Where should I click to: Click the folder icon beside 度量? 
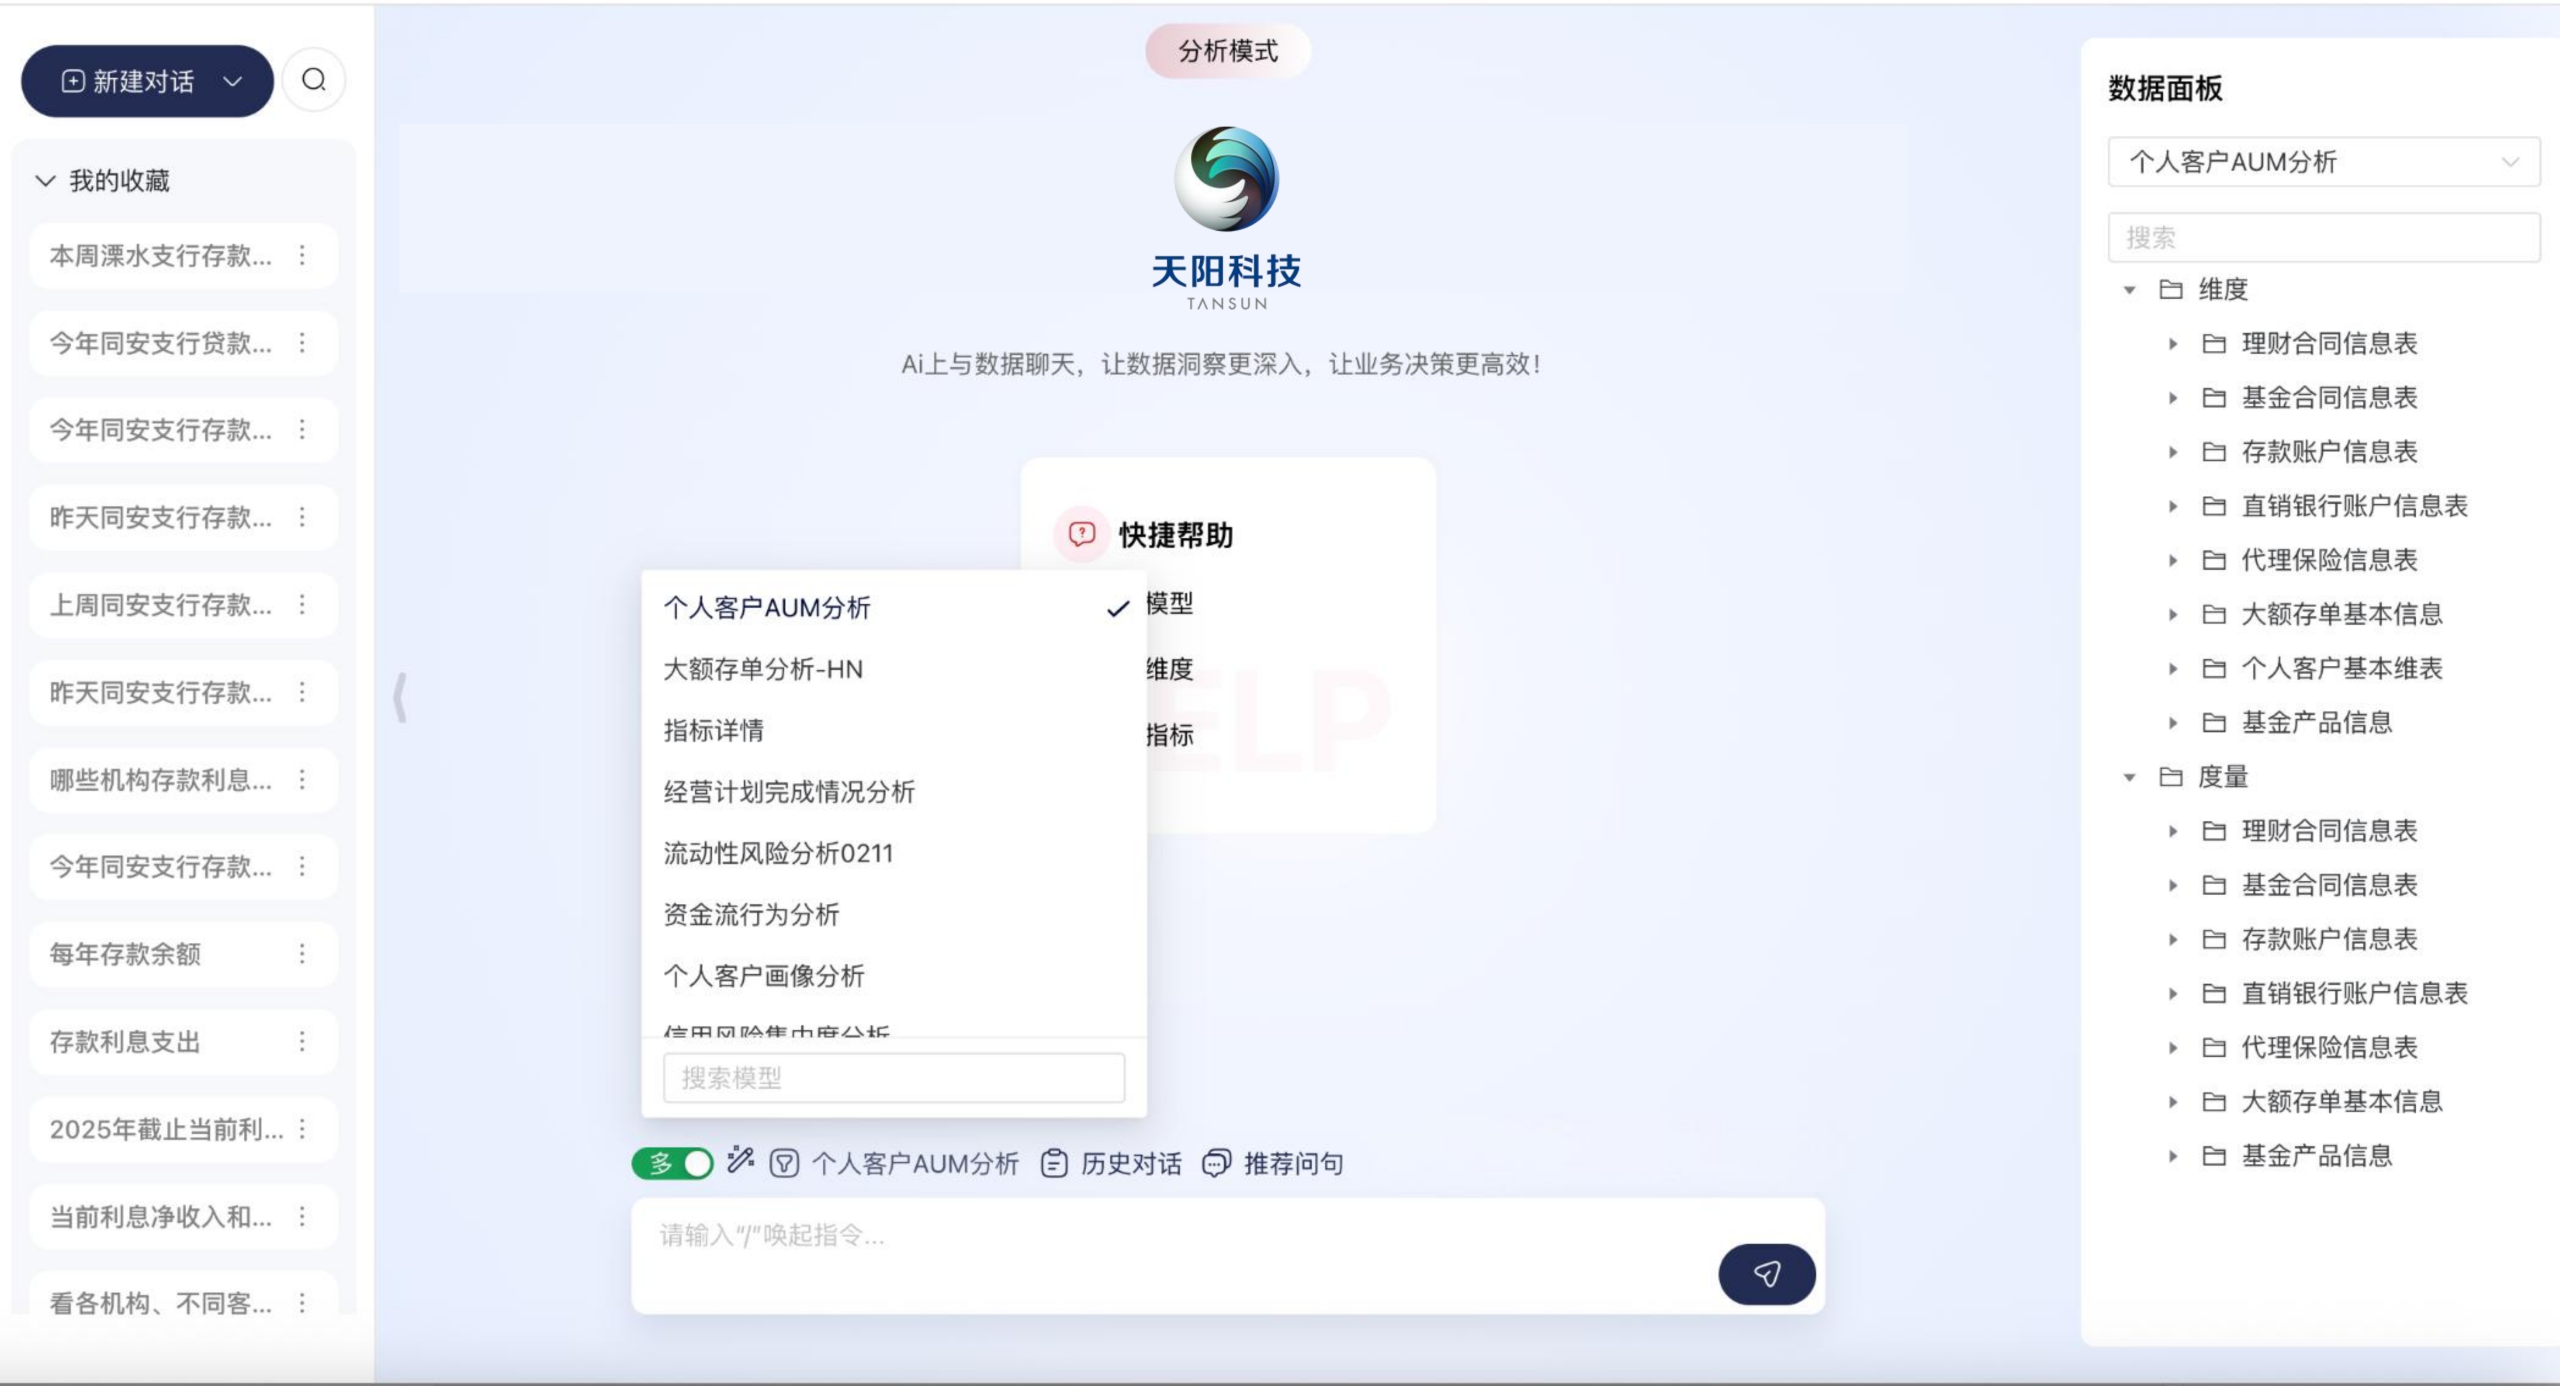pyautogui.click(x=2170, y=776)
